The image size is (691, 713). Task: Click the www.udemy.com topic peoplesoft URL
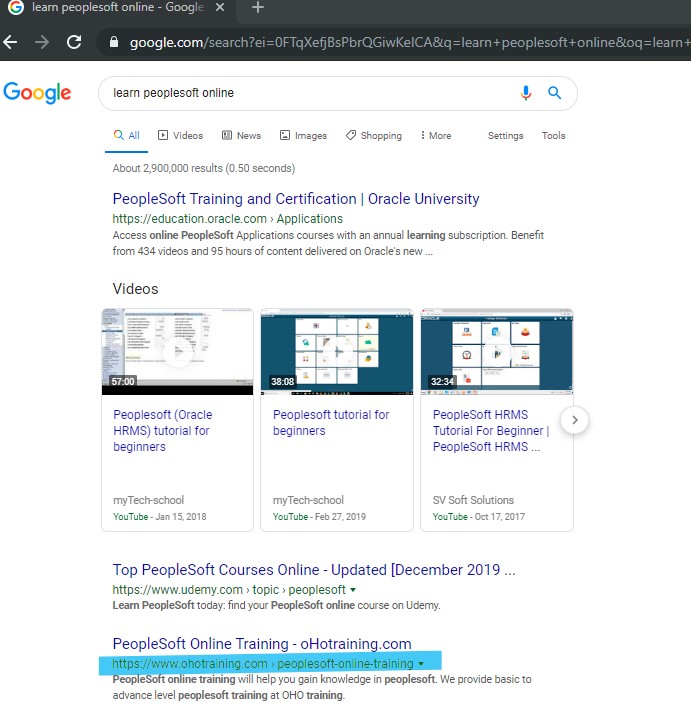pos(229,590)
